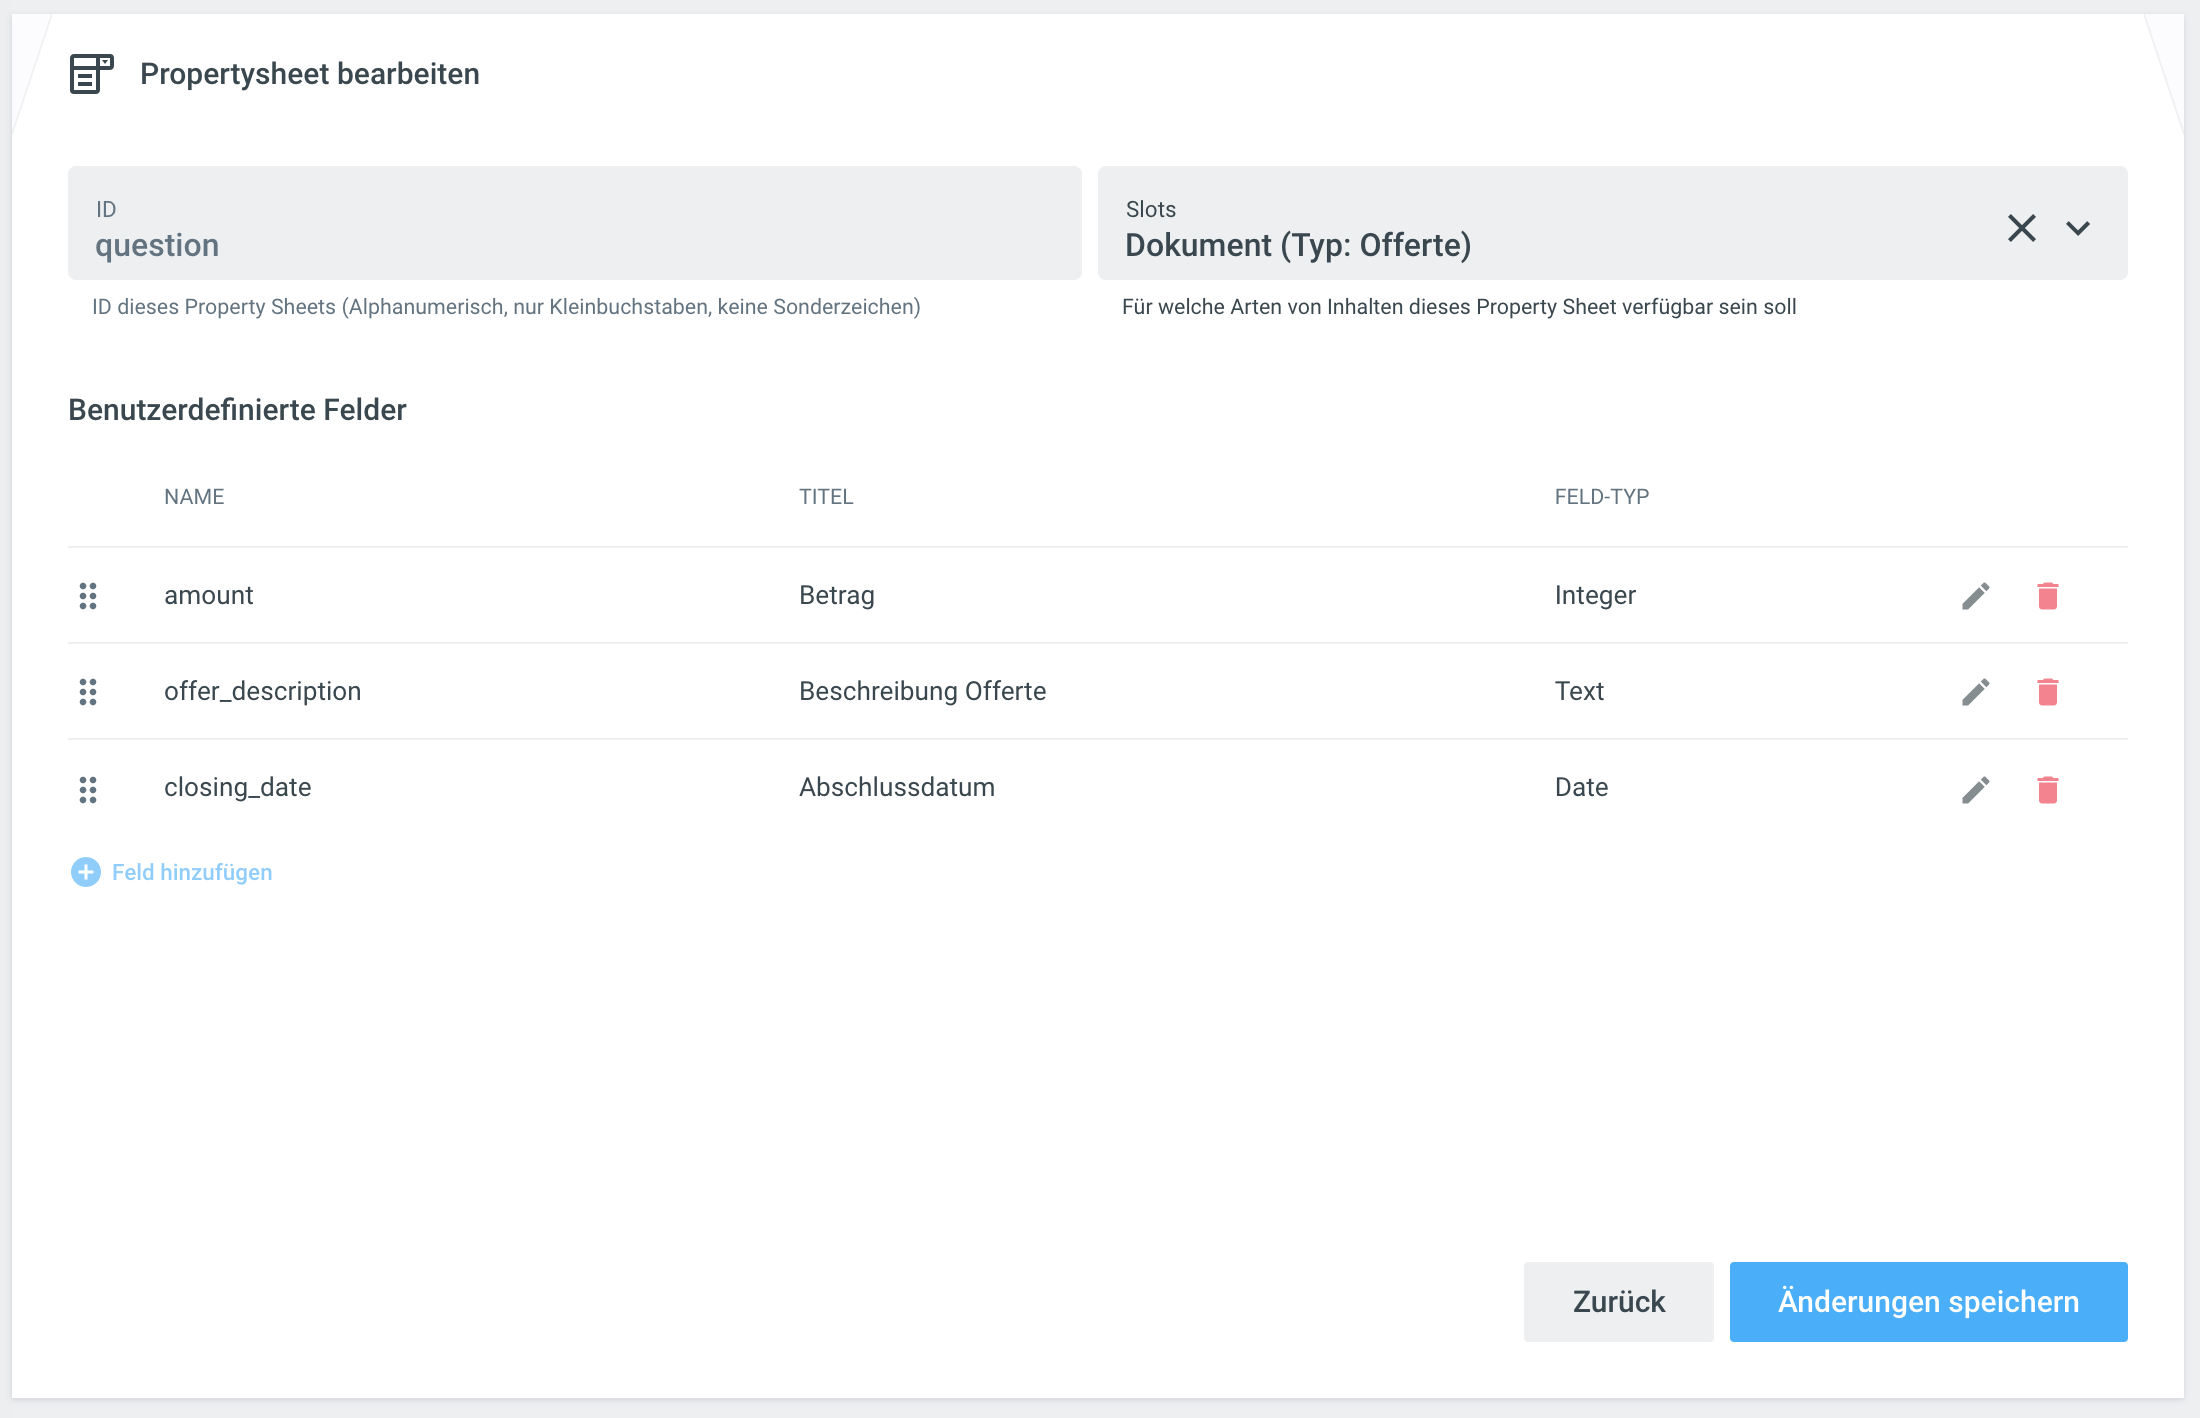Click the Abschlussdatum title cell
Screen dimensions: 2200x1418
(897, 787)
